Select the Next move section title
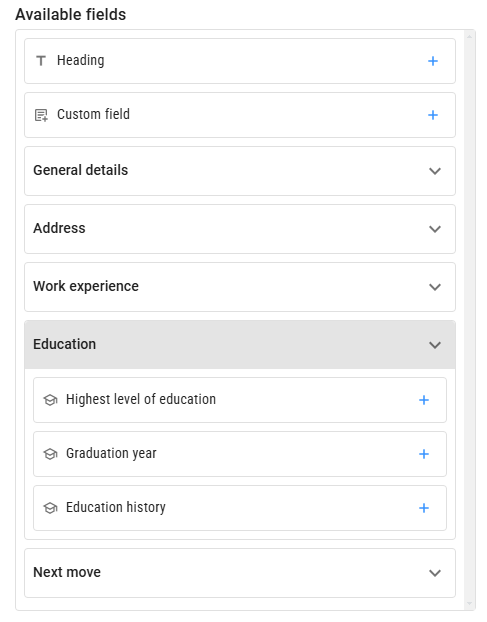Viewport: 487px width, 622px height. click(67, 572)
